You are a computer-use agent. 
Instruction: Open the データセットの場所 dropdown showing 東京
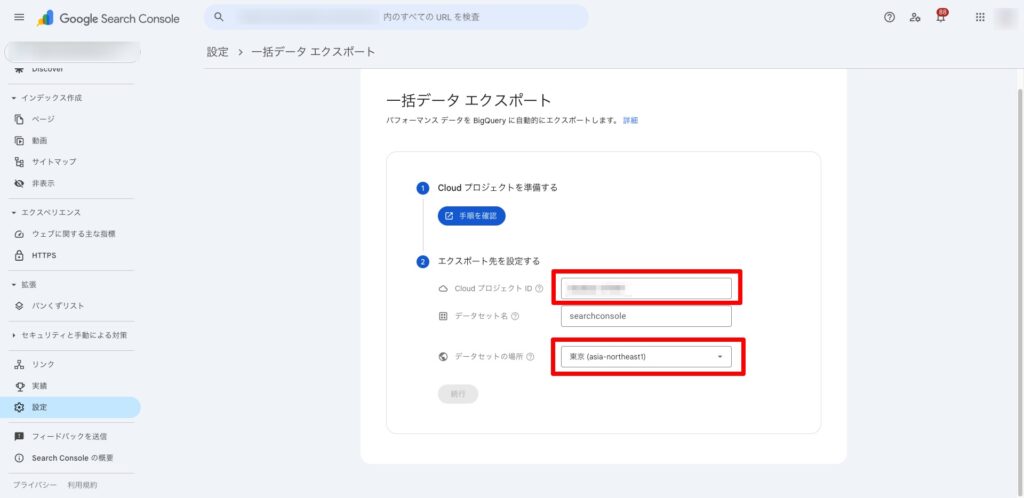coord(646,356)
